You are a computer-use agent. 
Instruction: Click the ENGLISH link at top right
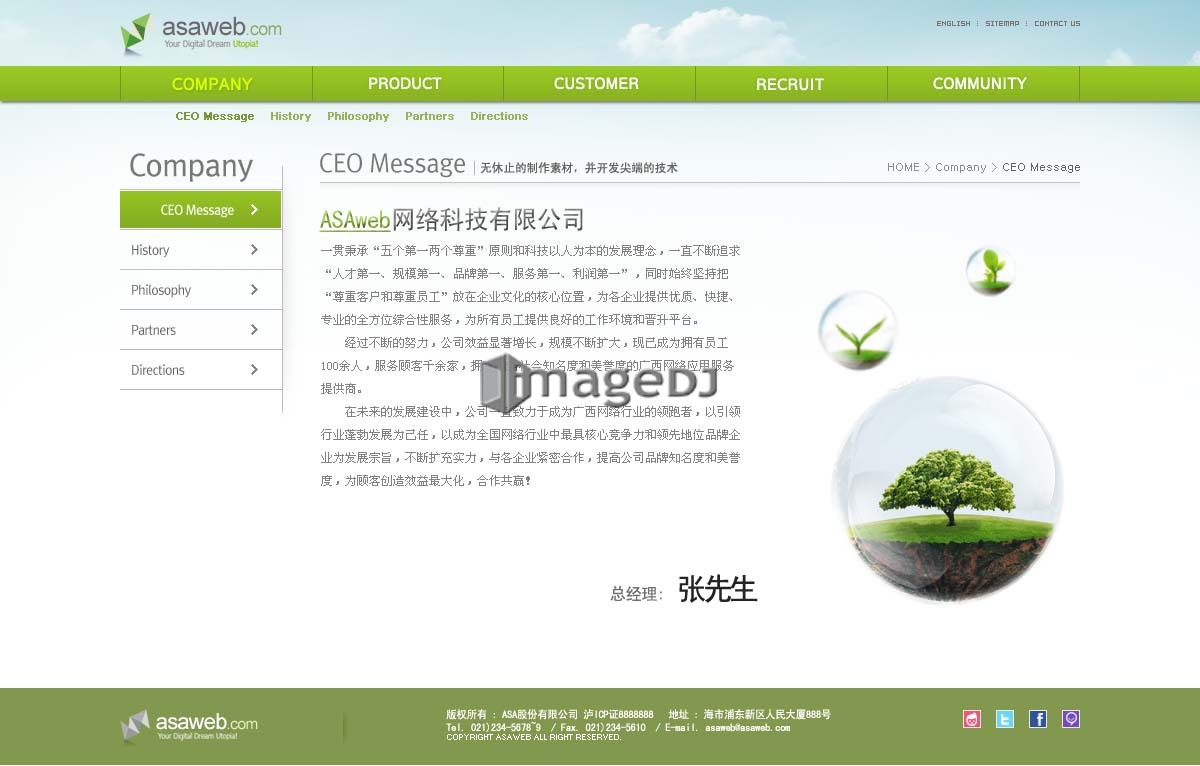[953, 23]
